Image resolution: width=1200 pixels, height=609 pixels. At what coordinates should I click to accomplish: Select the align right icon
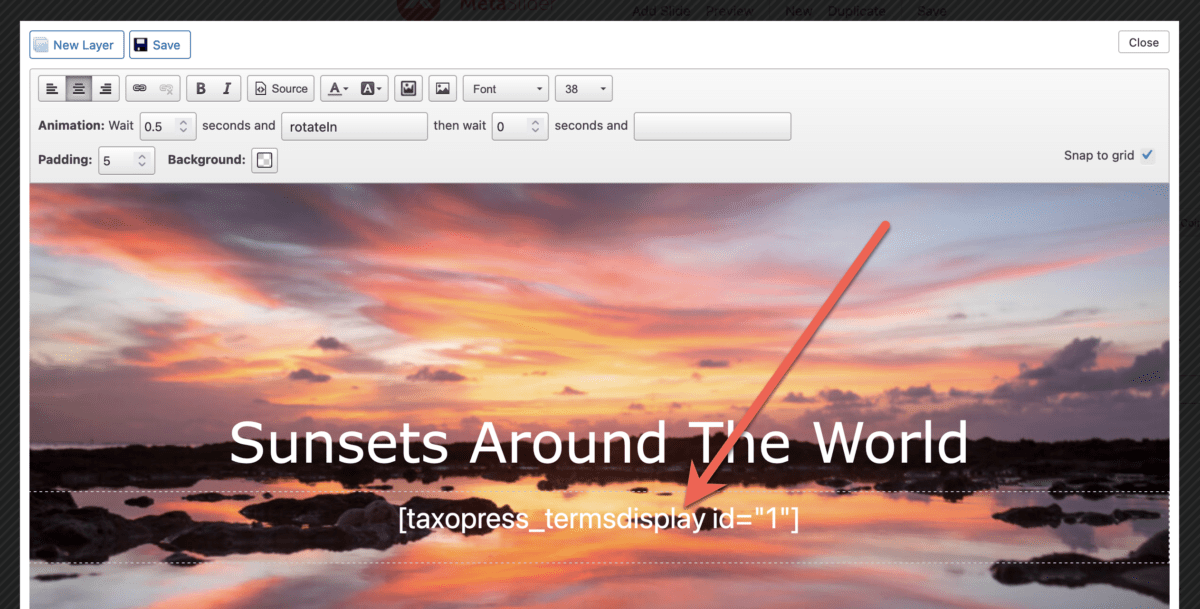[x=105, y=88]
